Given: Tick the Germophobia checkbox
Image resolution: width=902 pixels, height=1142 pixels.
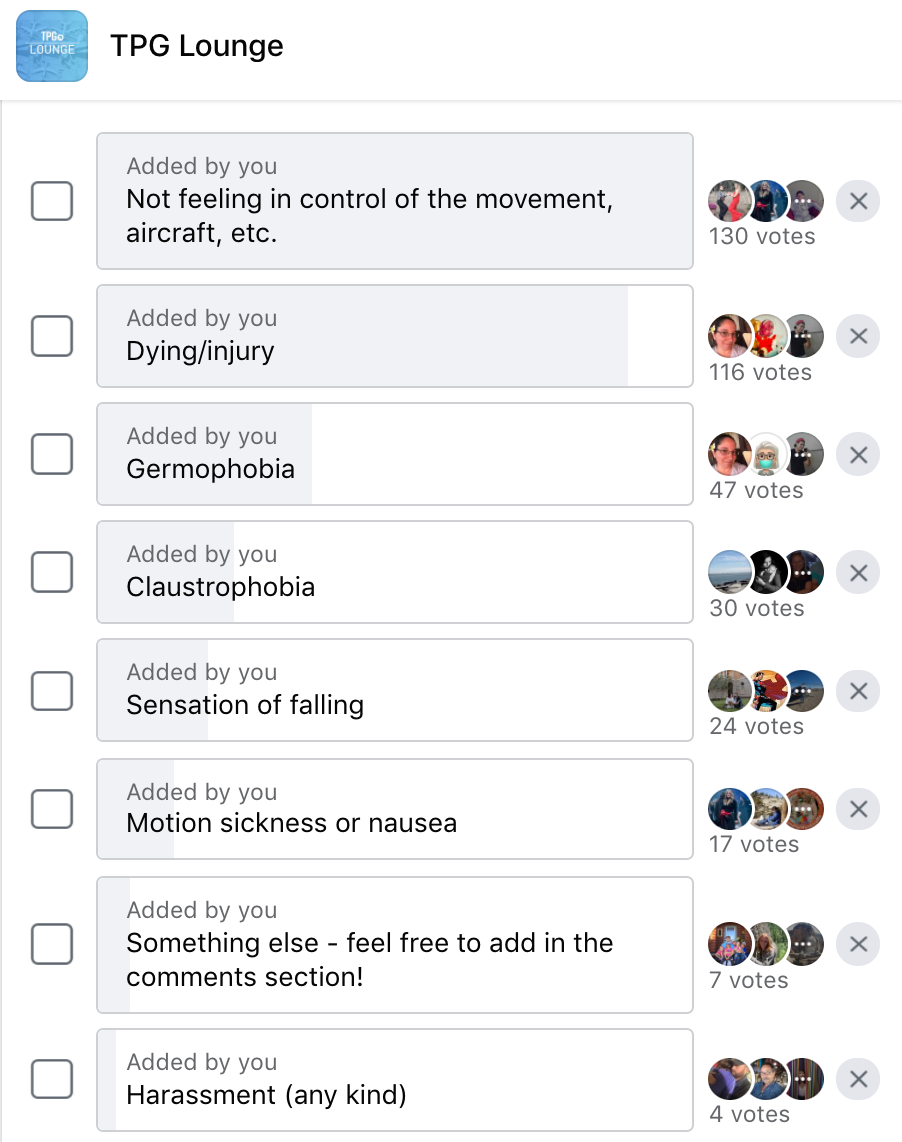Looking at the screenshot, I should (x=52, y=454).
